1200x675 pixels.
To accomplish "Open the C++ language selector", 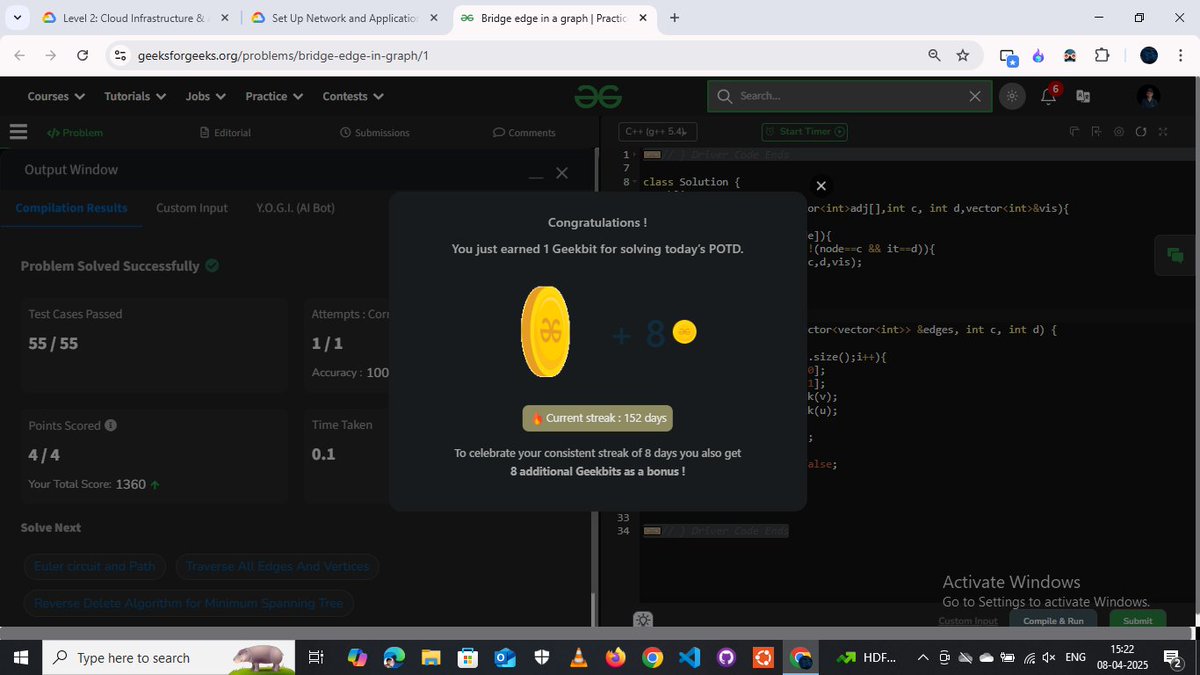I will [x=657, y=131].
